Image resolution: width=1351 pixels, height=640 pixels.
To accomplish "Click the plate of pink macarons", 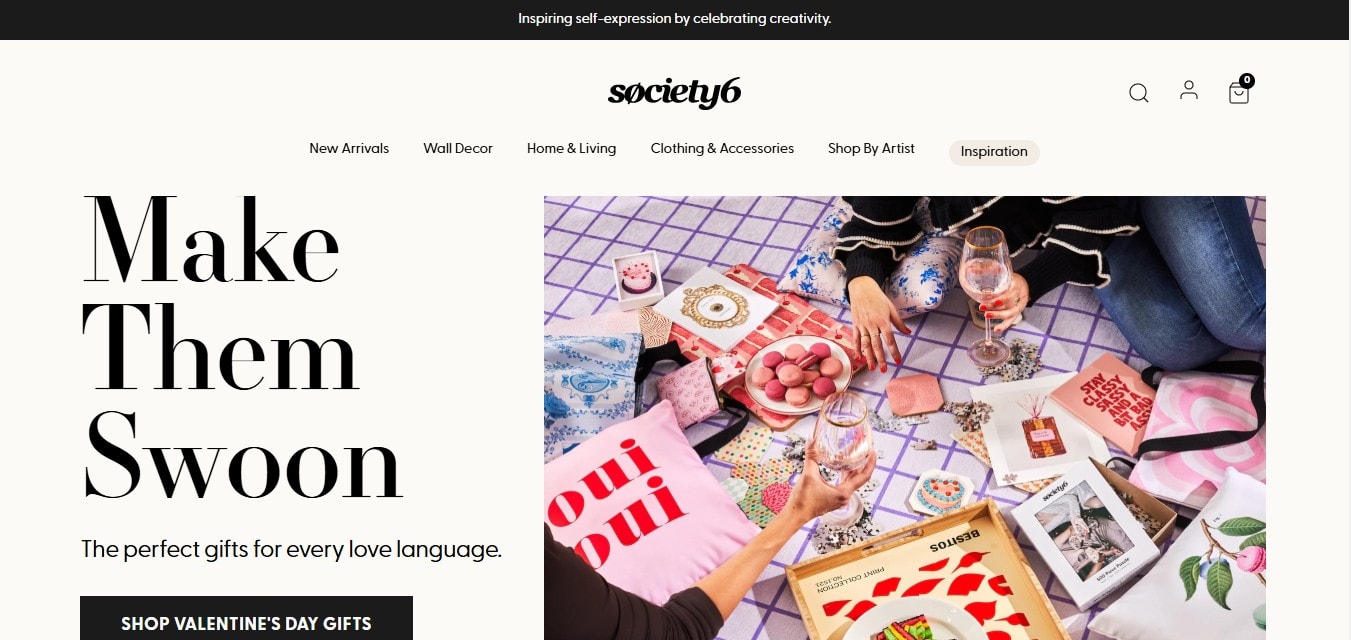I will tap(797, 373).
